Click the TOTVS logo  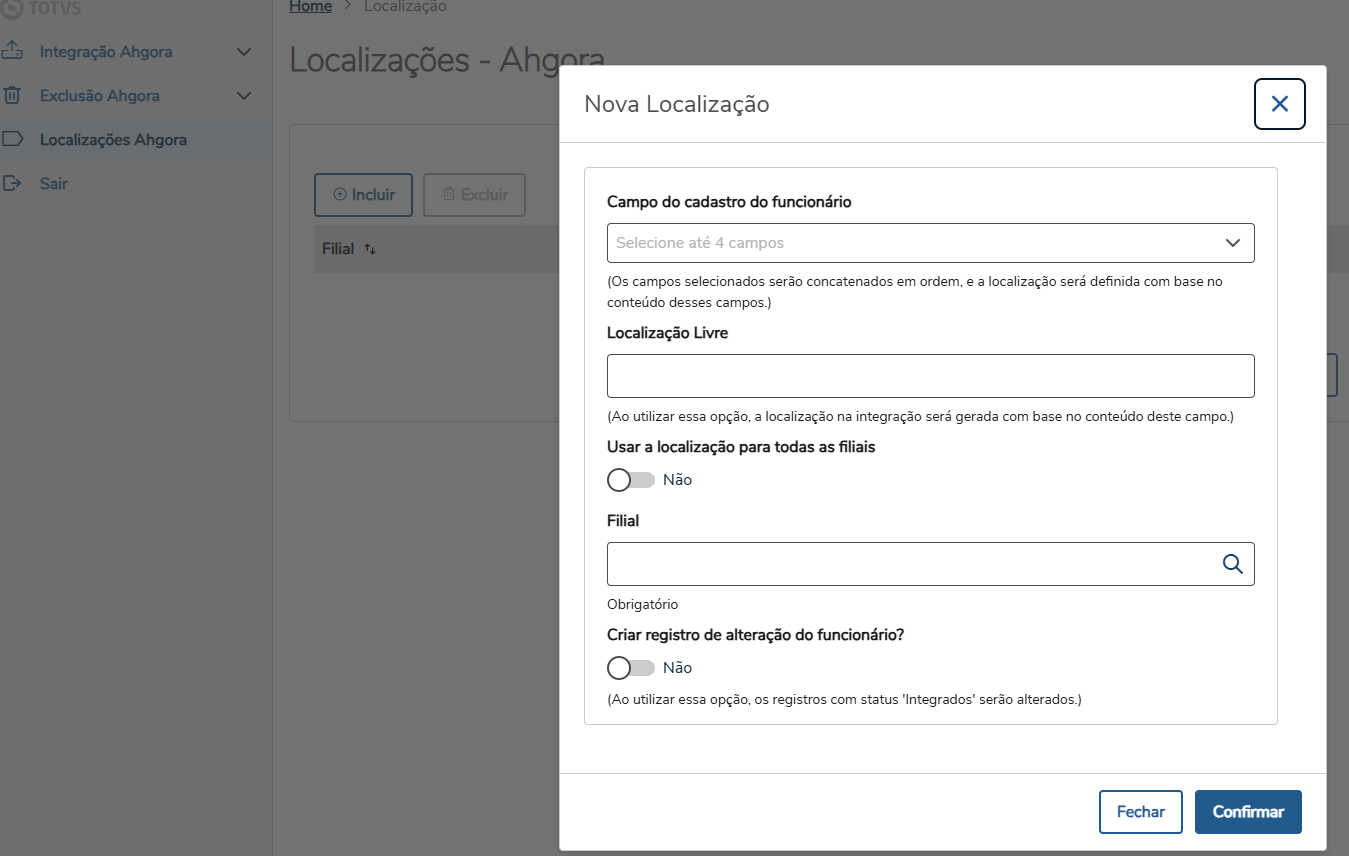point(45,6)
